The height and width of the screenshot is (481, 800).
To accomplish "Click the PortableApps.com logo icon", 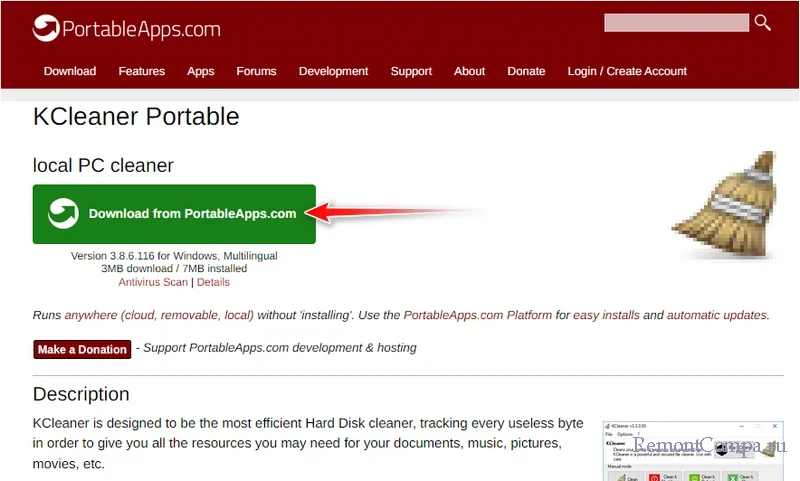I will click(x=46, y=28).
